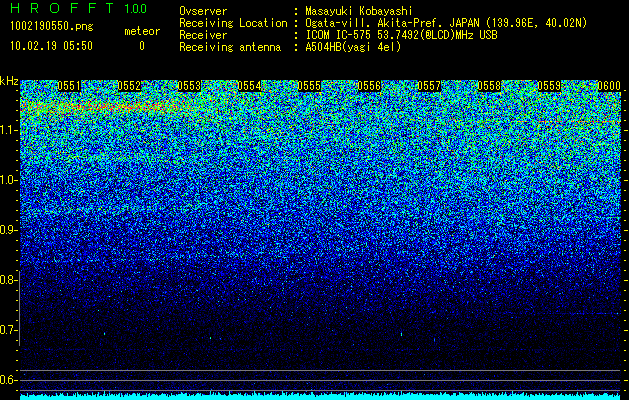Click the timestamp 10.02.19 05:50
Screen dimensions: 629x400
click(x=51, y=46)
